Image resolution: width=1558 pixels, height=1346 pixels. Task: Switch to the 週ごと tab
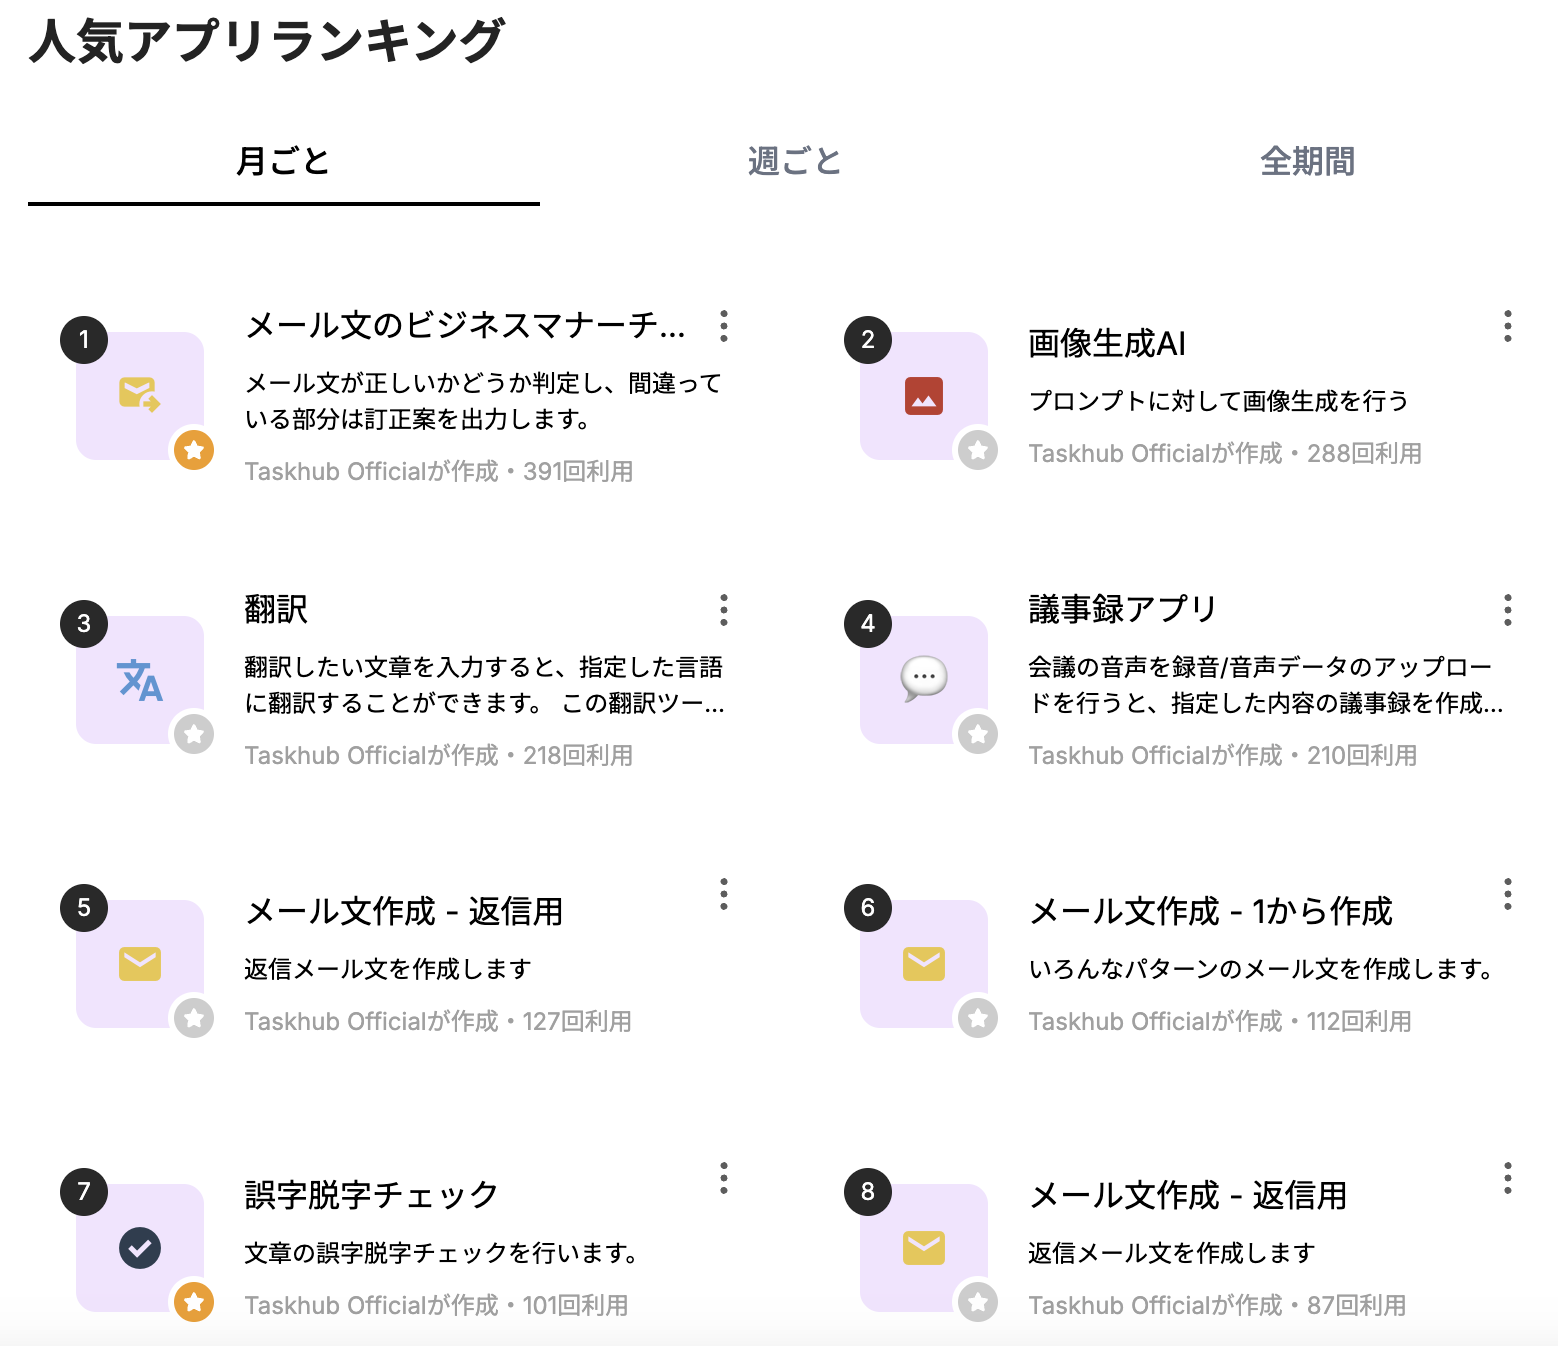(x=795, y=161)
